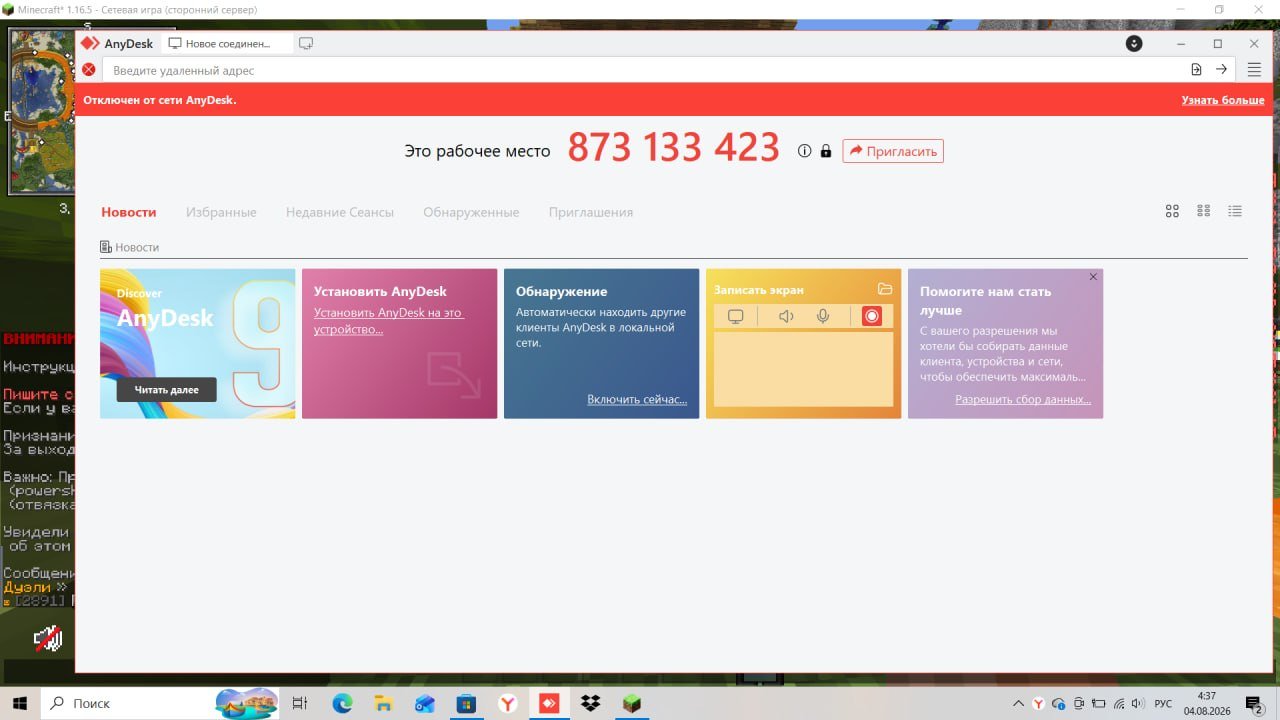The height and width of the screenshot is (720, 1280).
Task: Click the Читать далее button
Action: (166, 390)
